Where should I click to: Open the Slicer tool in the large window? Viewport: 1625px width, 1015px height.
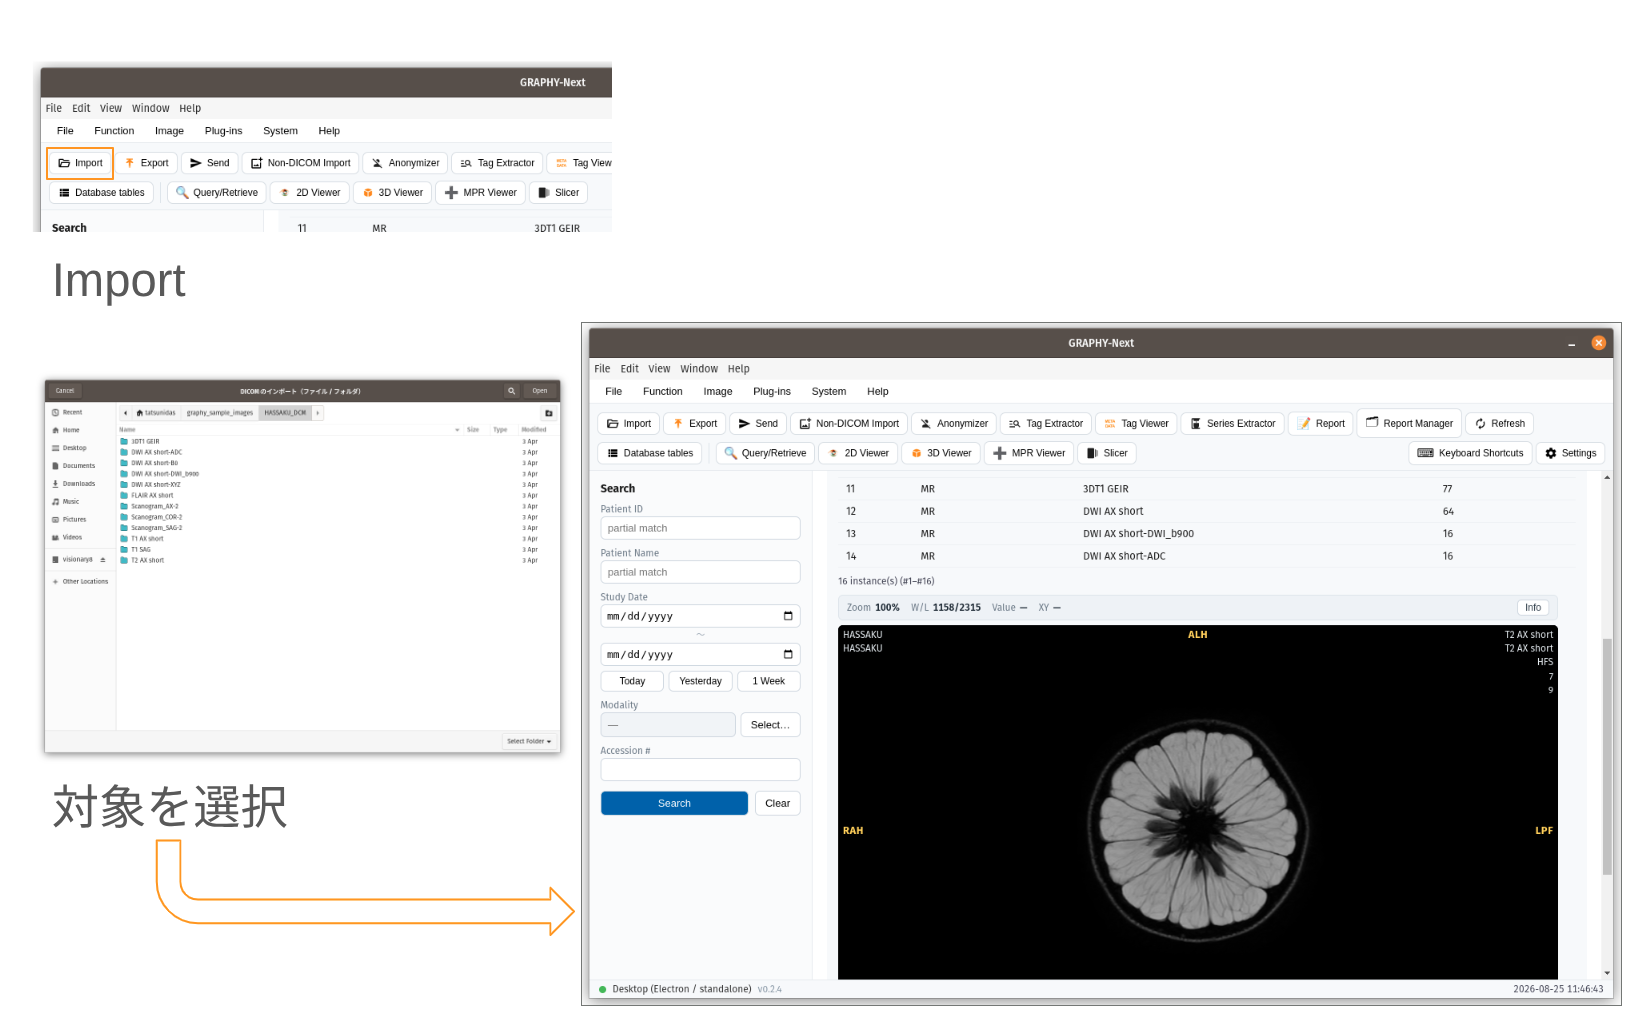1107,453
